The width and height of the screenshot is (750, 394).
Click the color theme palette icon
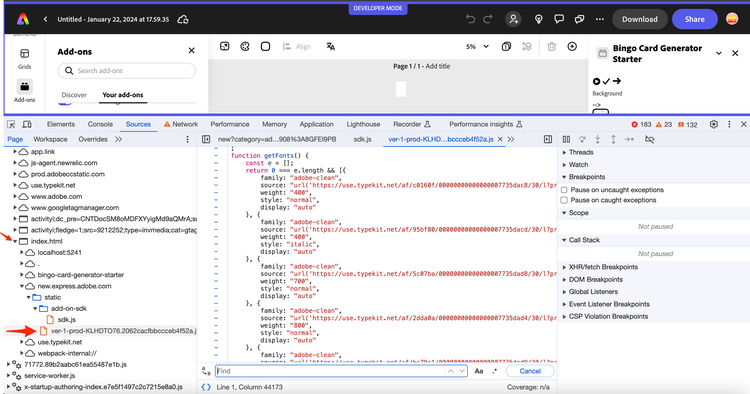pyautogui.click(x=245, y=46)
